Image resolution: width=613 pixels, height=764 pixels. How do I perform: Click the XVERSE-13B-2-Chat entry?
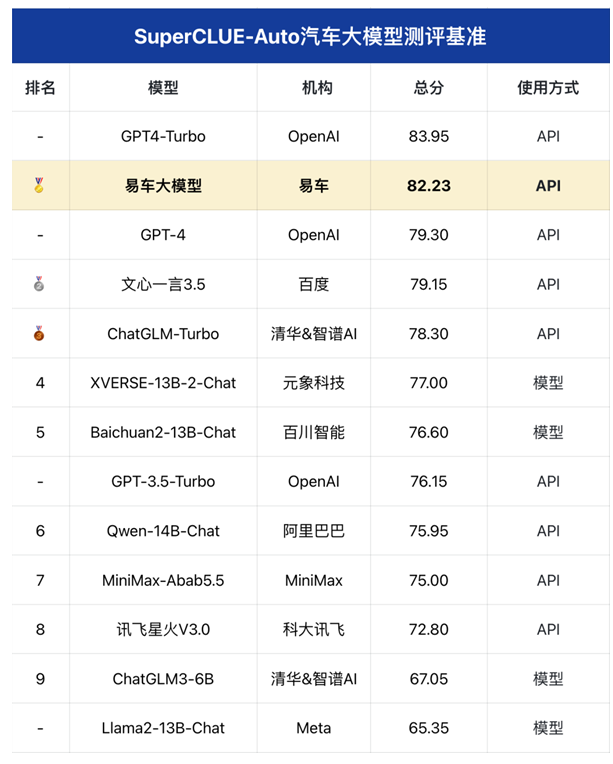click(x=163, y=383)
